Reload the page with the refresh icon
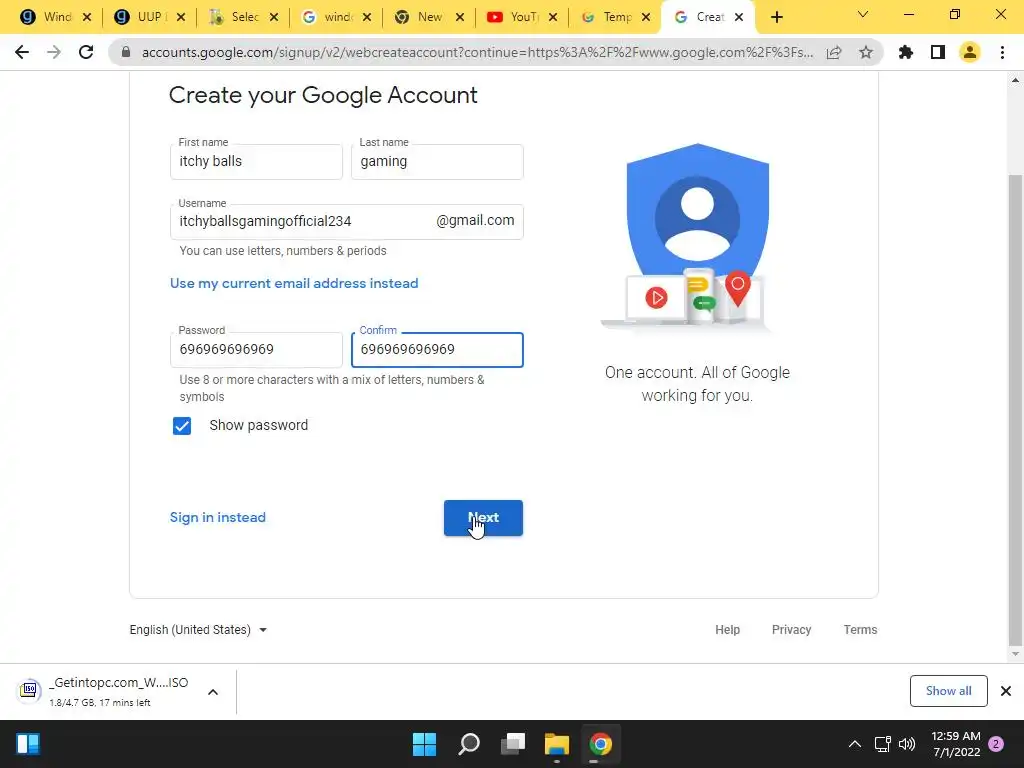This screenshot has height=768, width=1024. tap(86, 52)
